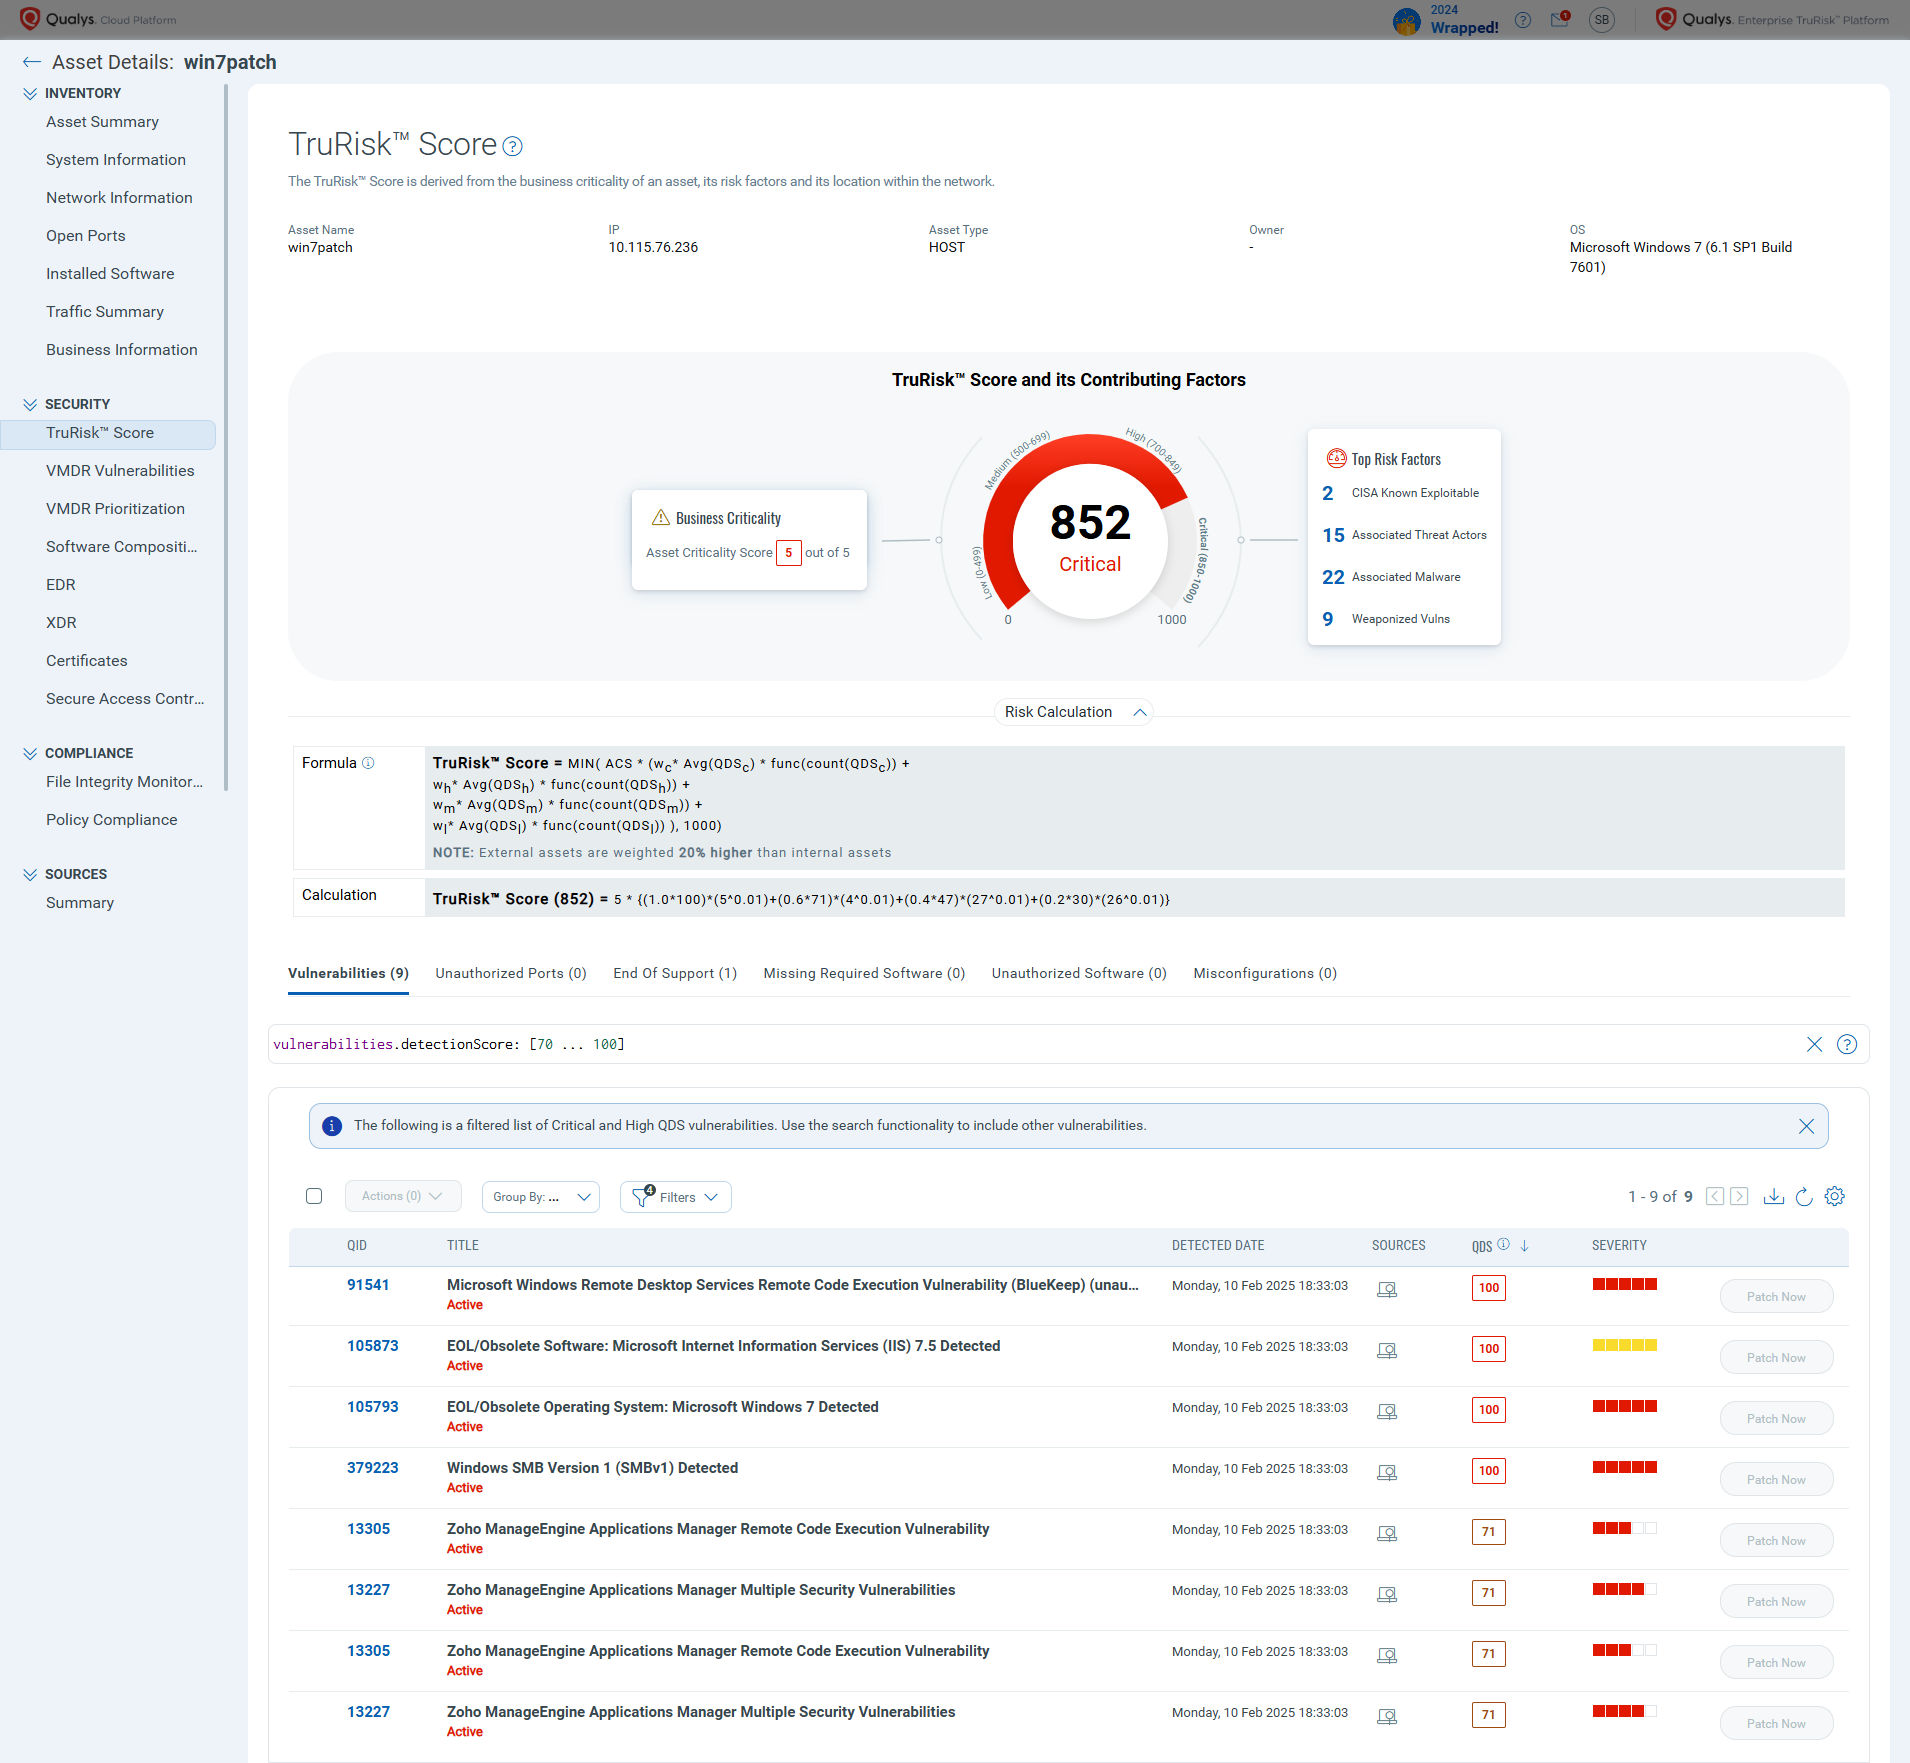This screenshot has width=1910, height=1763.
Task: Open QID 105873 link
Action: [372, 1346]
